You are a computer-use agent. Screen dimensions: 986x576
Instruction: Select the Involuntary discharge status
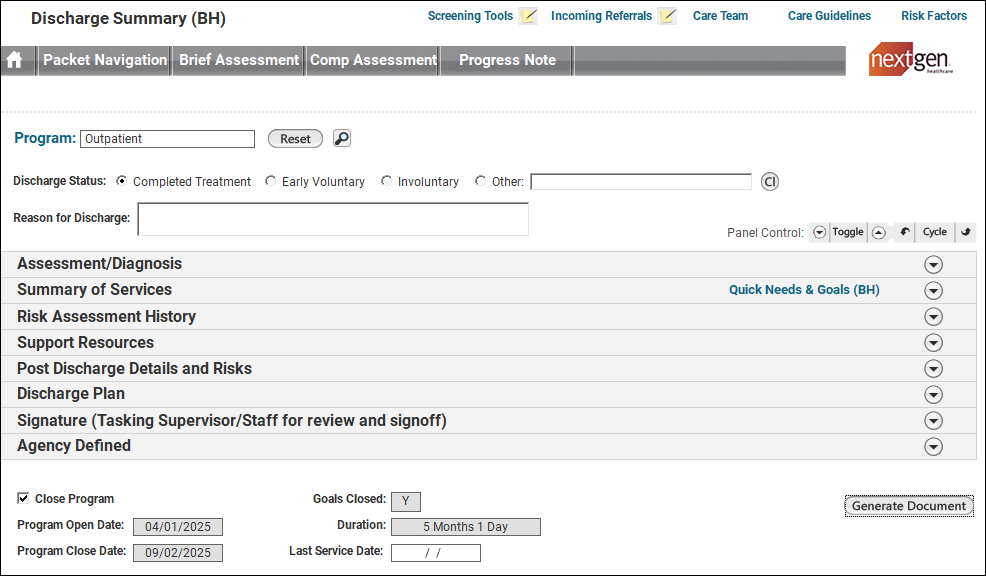[x=387, y=182]
